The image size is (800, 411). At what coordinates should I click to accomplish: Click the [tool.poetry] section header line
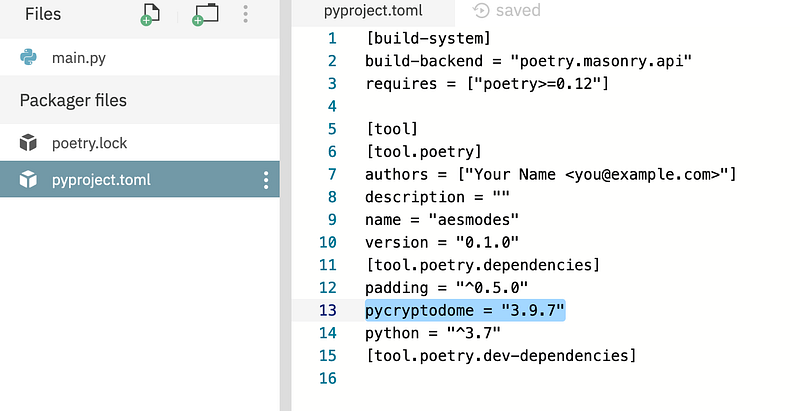[423, 151]
